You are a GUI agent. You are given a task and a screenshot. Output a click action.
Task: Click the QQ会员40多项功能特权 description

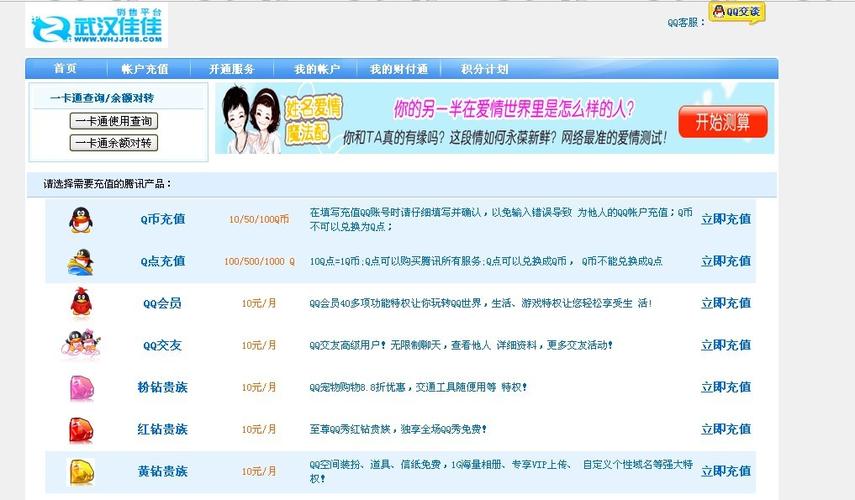click(480, 303)
